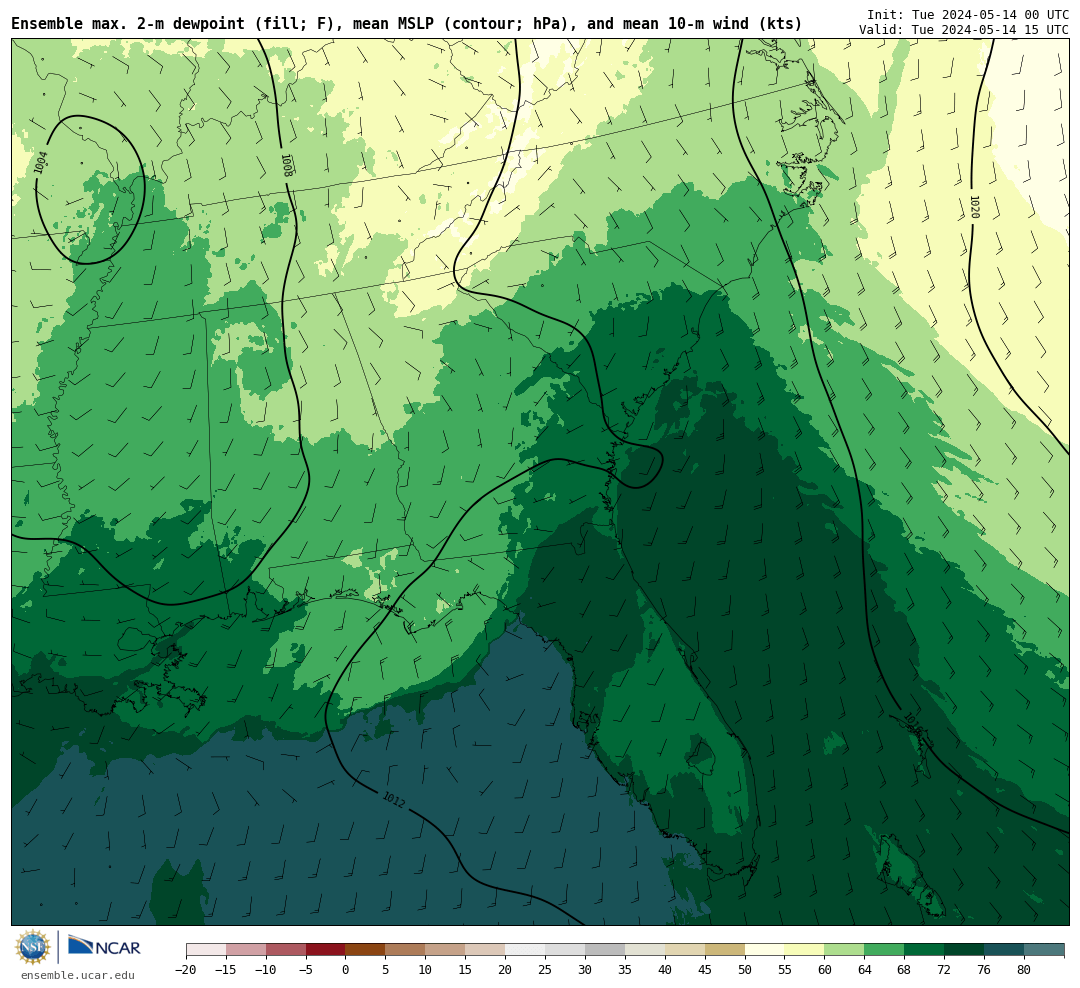Viewport: 1080px width, 988px height.
Task: Pick the khaki swatch between 45 and 50
Action: pos(725,950)
